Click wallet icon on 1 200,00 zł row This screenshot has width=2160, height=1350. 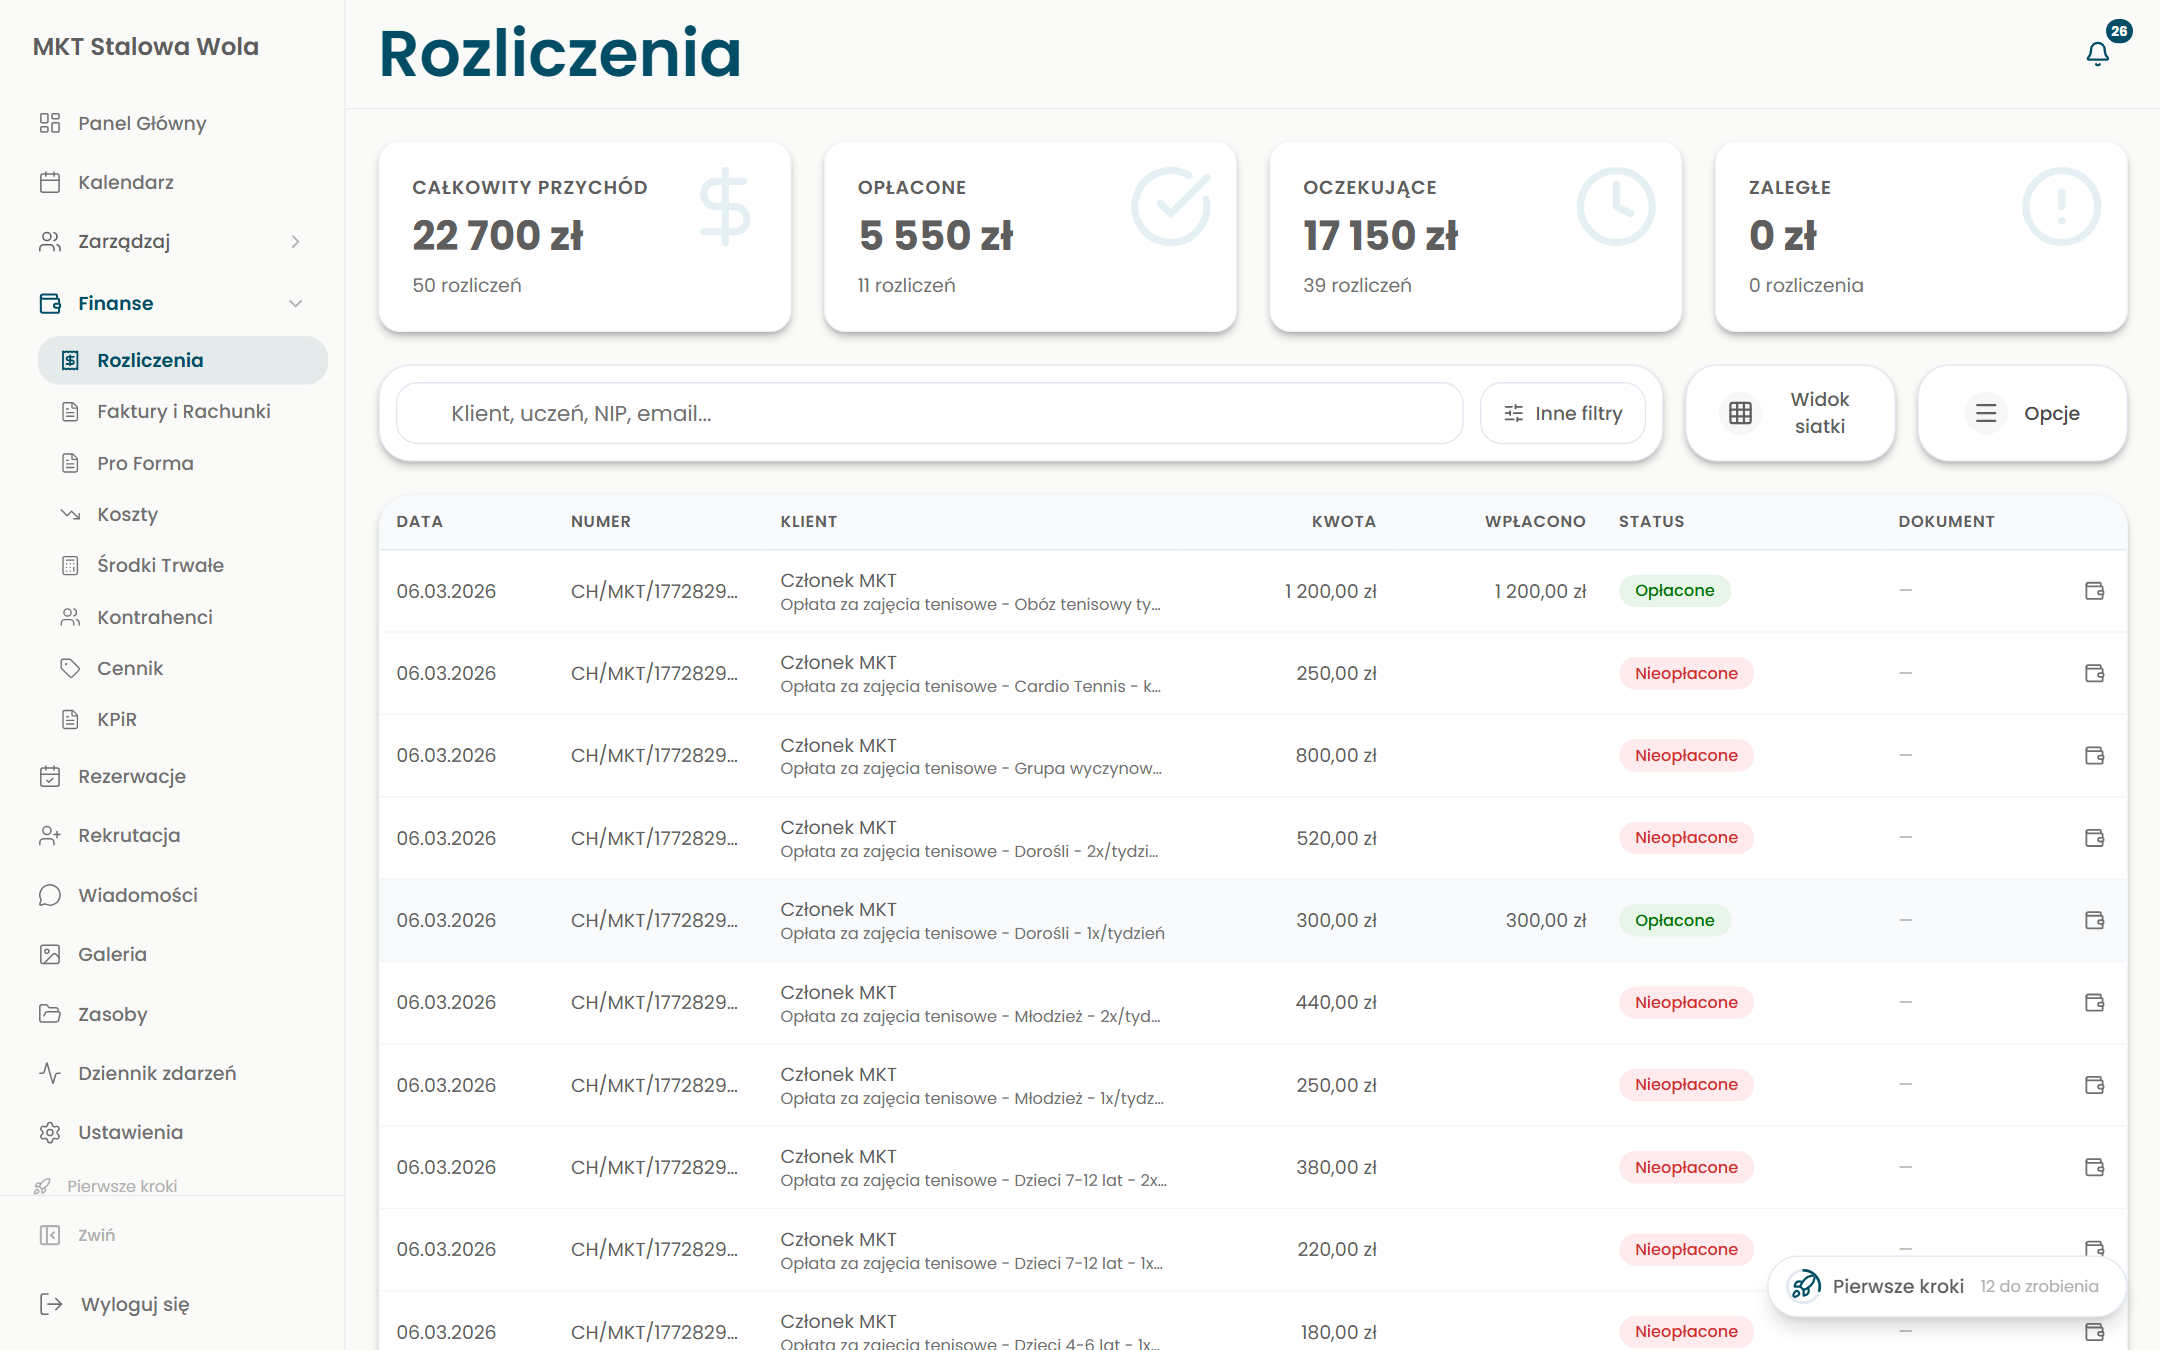click(x=2094, y=591)
